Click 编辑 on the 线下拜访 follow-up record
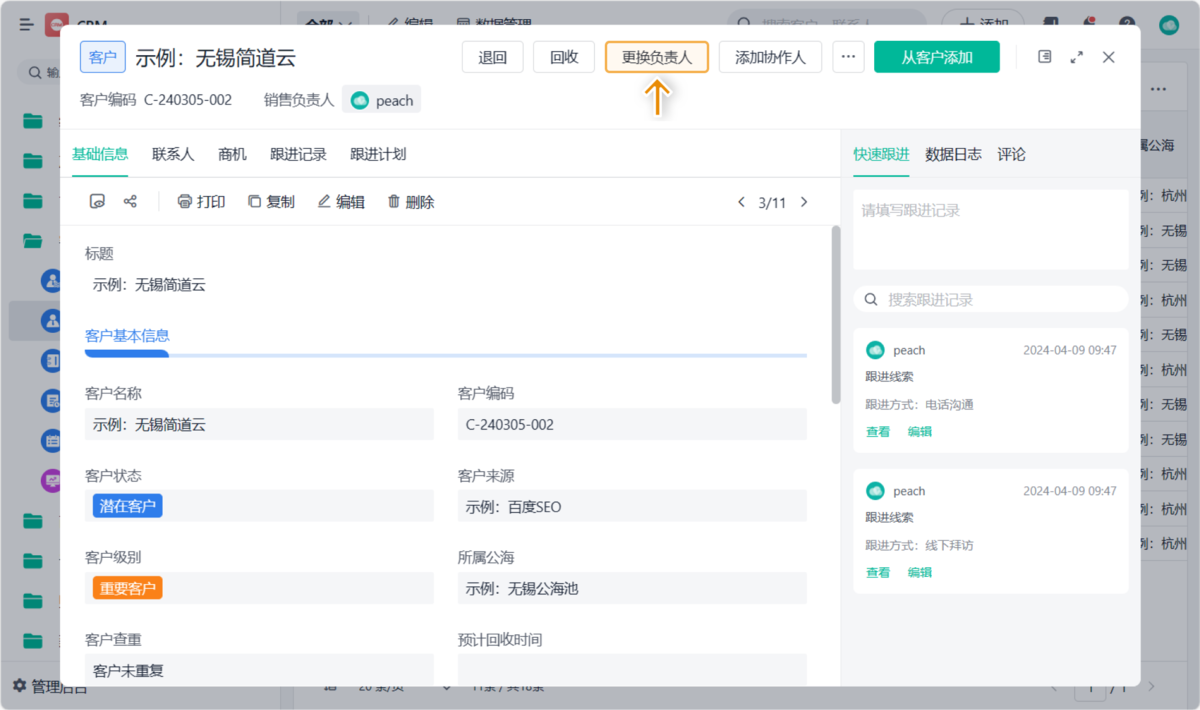The image size is (1200, 710). click(x=920, y=573)
